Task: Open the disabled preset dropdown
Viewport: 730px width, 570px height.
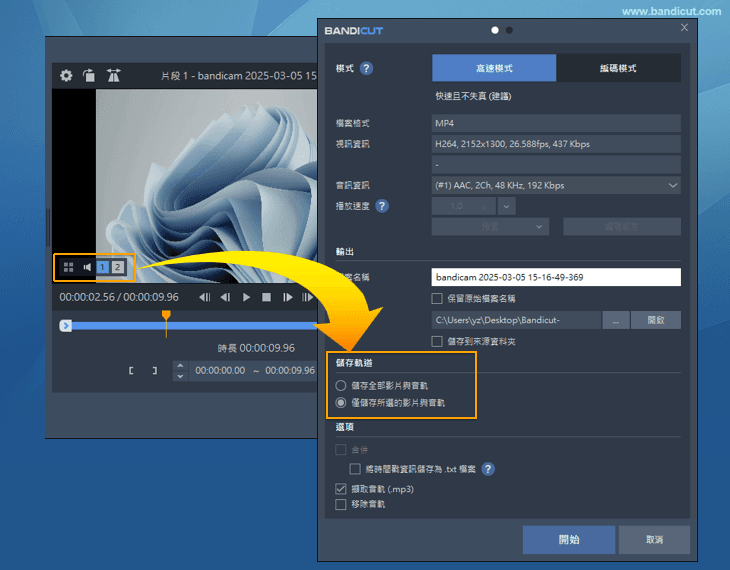Action: (490, 227)
